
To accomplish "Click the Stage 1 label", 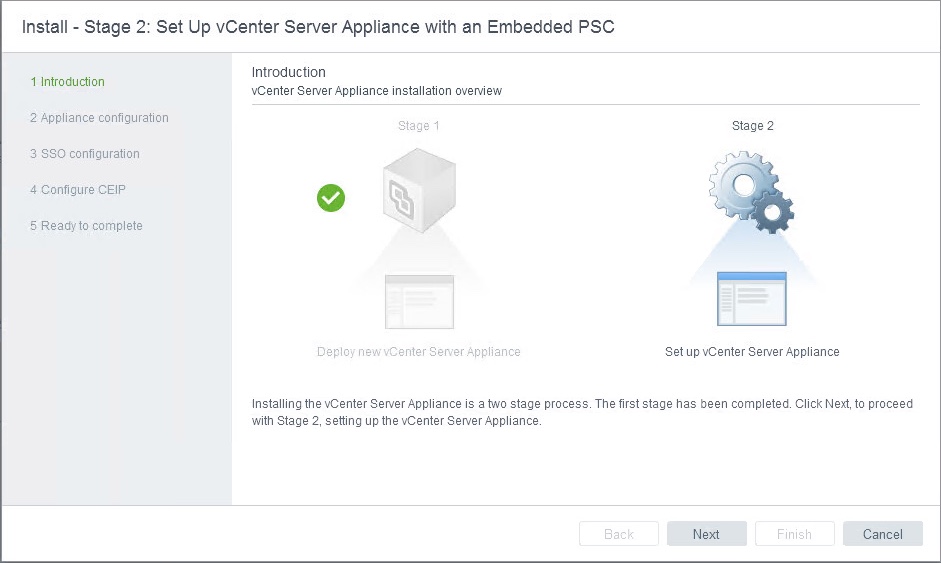I will coord(419,126).
